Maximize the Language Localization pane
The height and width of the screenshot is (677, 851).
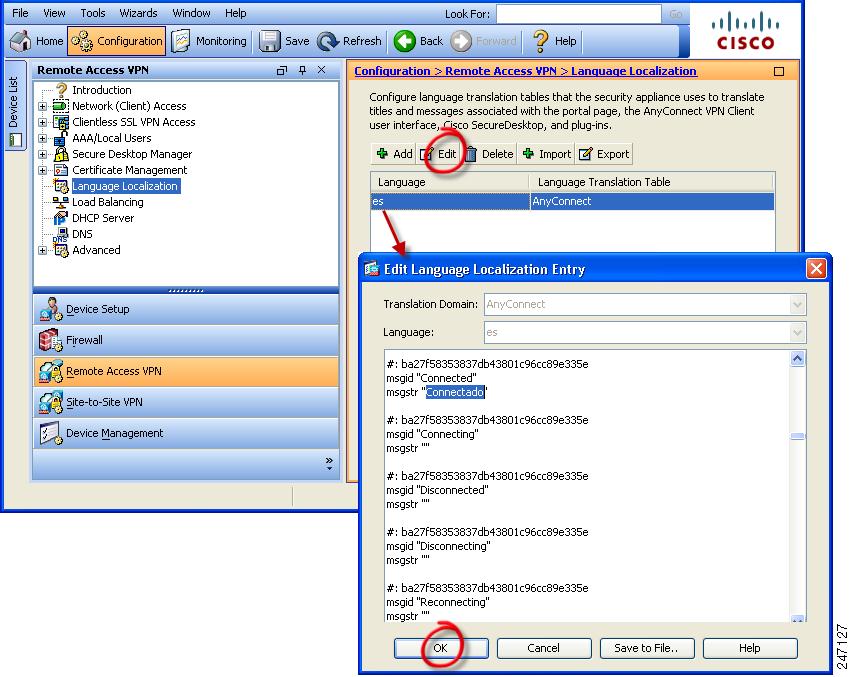[x=779, y=71]
